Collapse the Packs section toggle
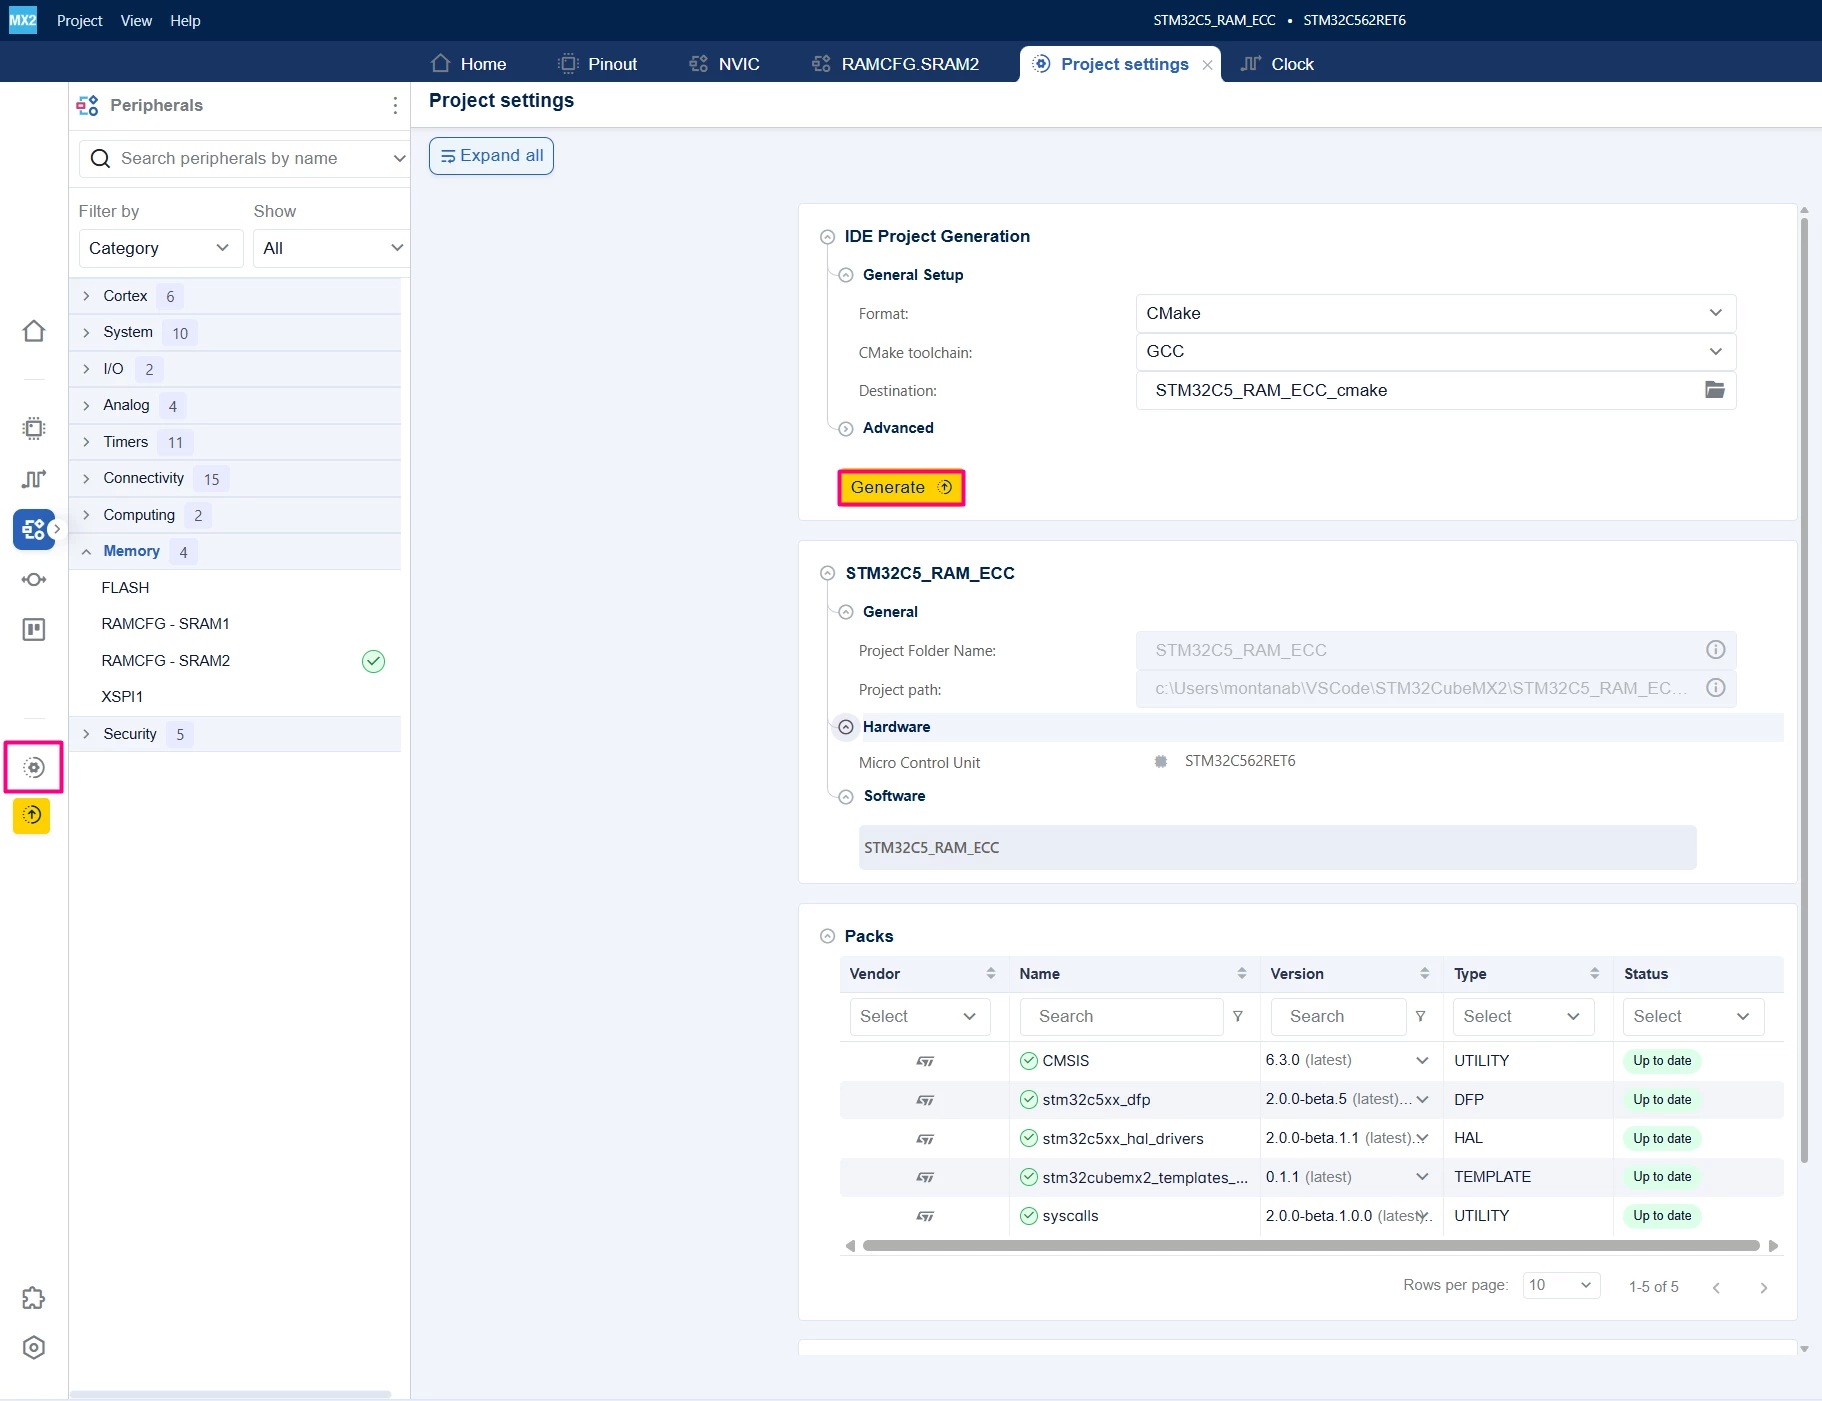The width and height of the screenshot is (1822, 1401). 827,936
